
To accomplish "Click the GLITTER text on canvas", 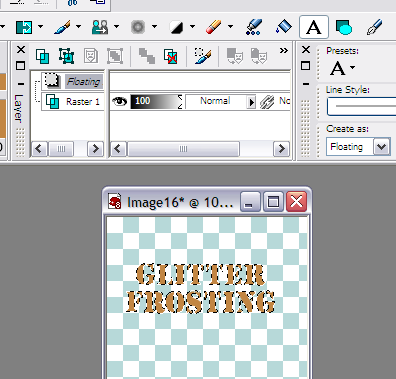I will [x=200, y=275].
